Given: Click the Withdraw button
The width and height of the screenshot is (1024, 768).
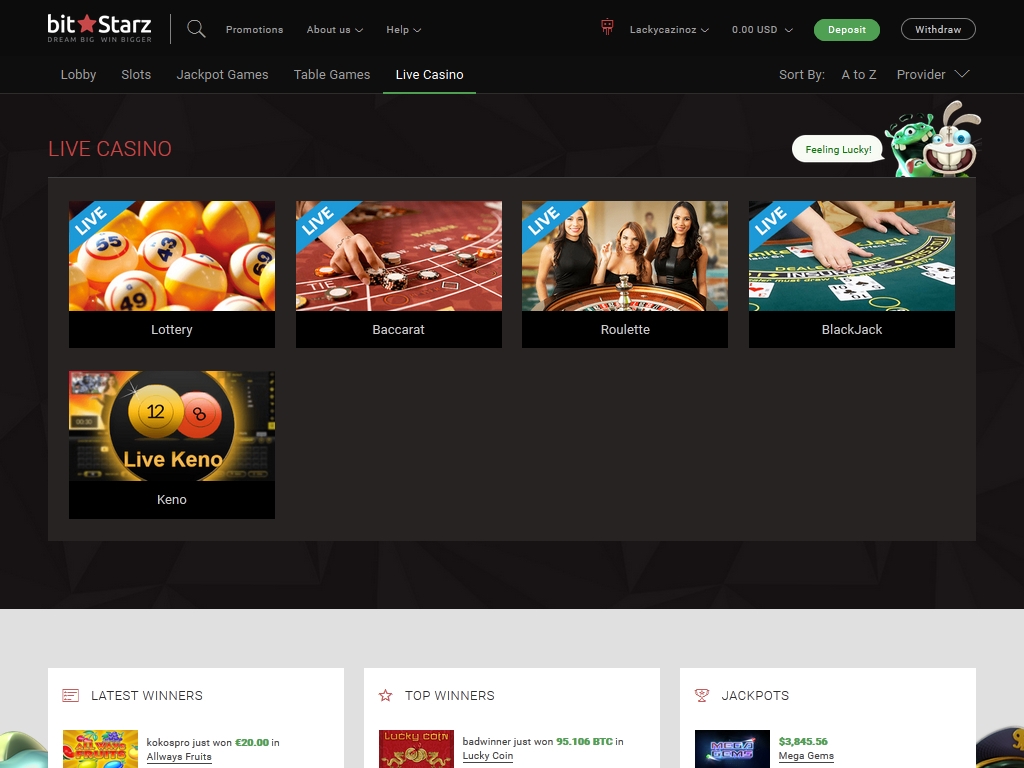Looking at the screenshot, I should (x=937, y=30).
